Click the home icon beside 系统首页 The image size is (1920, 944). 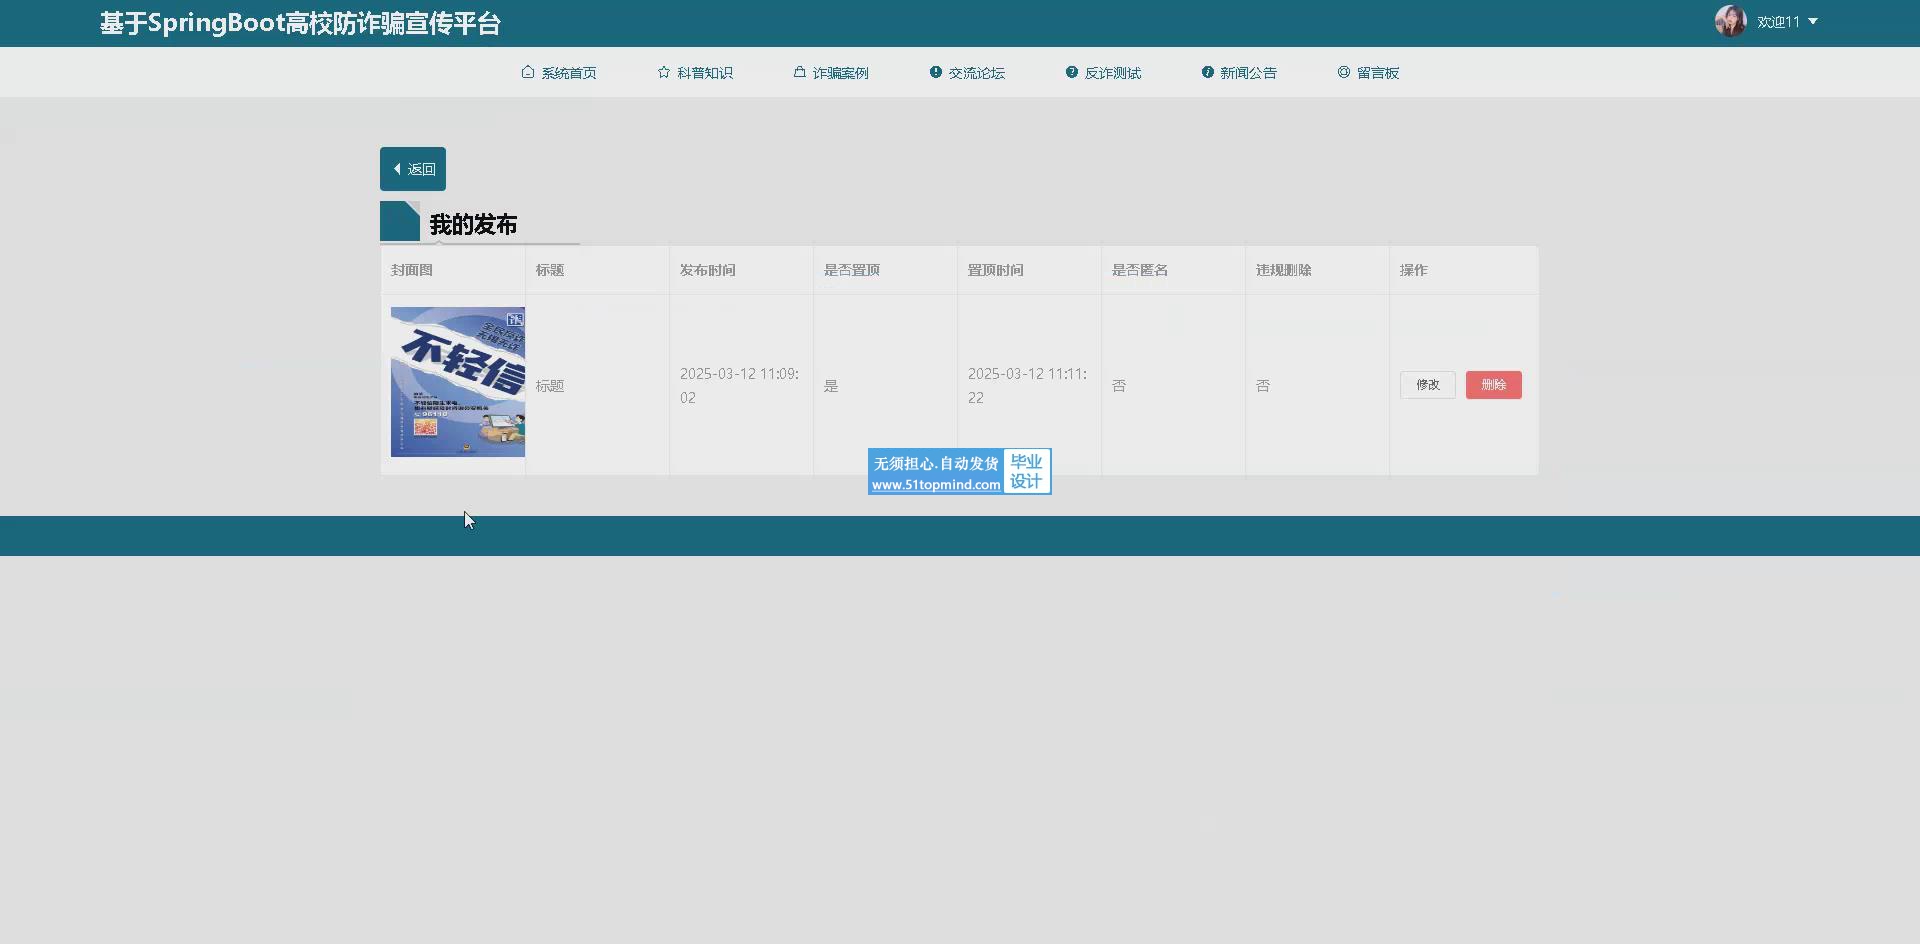pyautogui.click(x=528, y=72)
